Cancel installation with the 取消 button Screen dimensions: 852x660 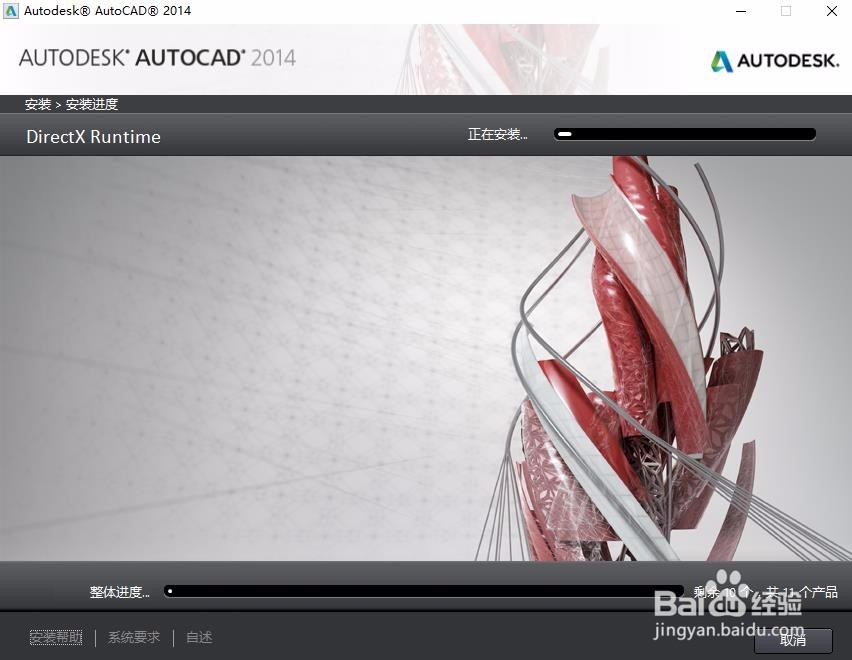click(793, 640)
